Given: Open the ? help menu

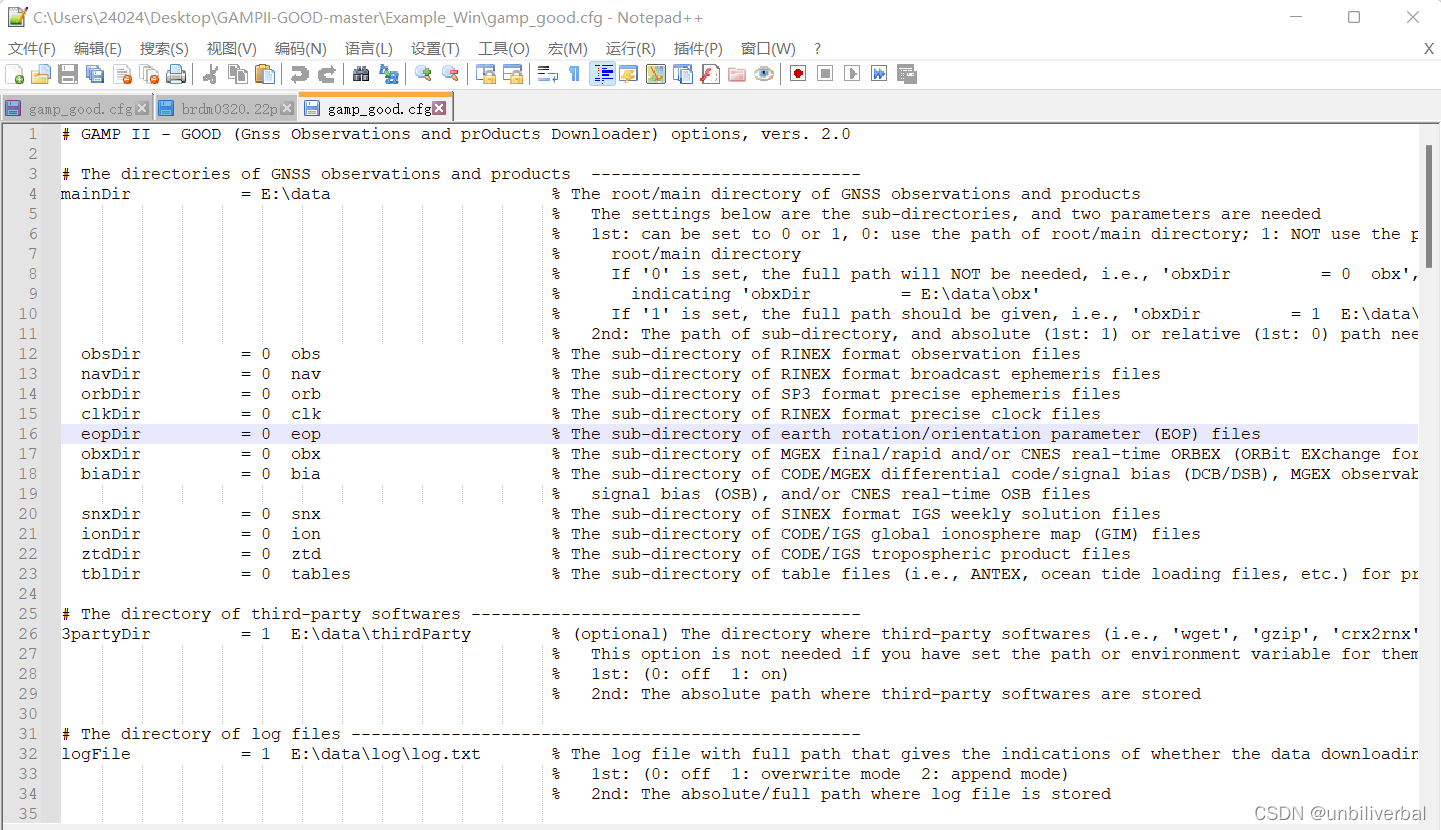Looking at the screenshot, I should click(x=817, y=49).
